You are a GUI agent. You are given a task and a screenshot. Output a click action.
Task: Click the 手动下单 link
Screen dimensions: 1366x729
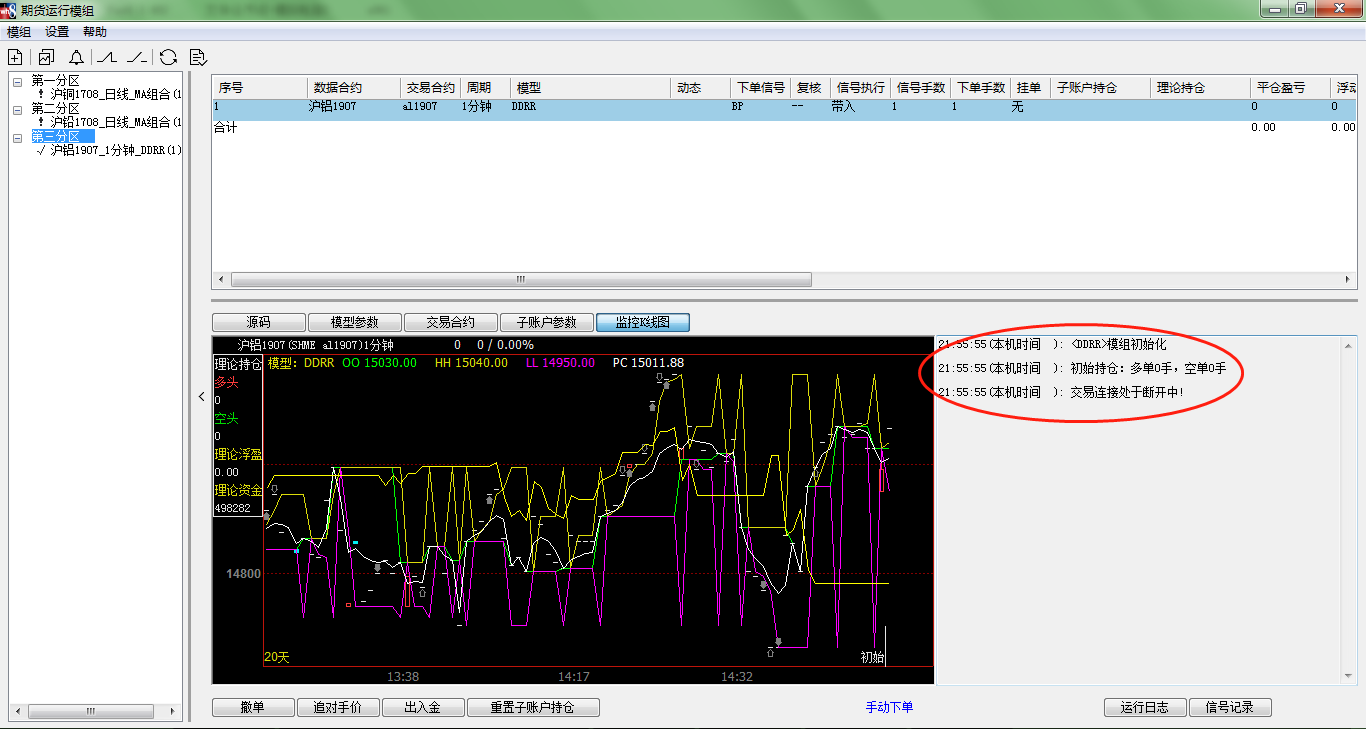pyautogui.click(x=889, y=708)
